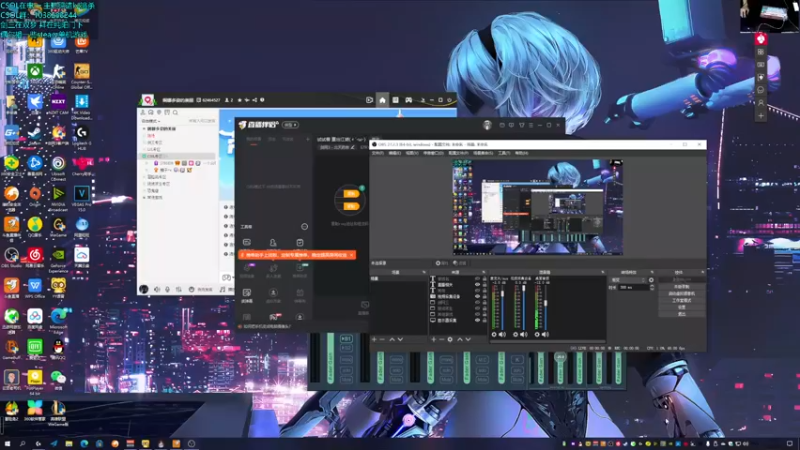Launch Origin desktop shortcut
Screen dimensions: 800x450
(x=35, y=196)
